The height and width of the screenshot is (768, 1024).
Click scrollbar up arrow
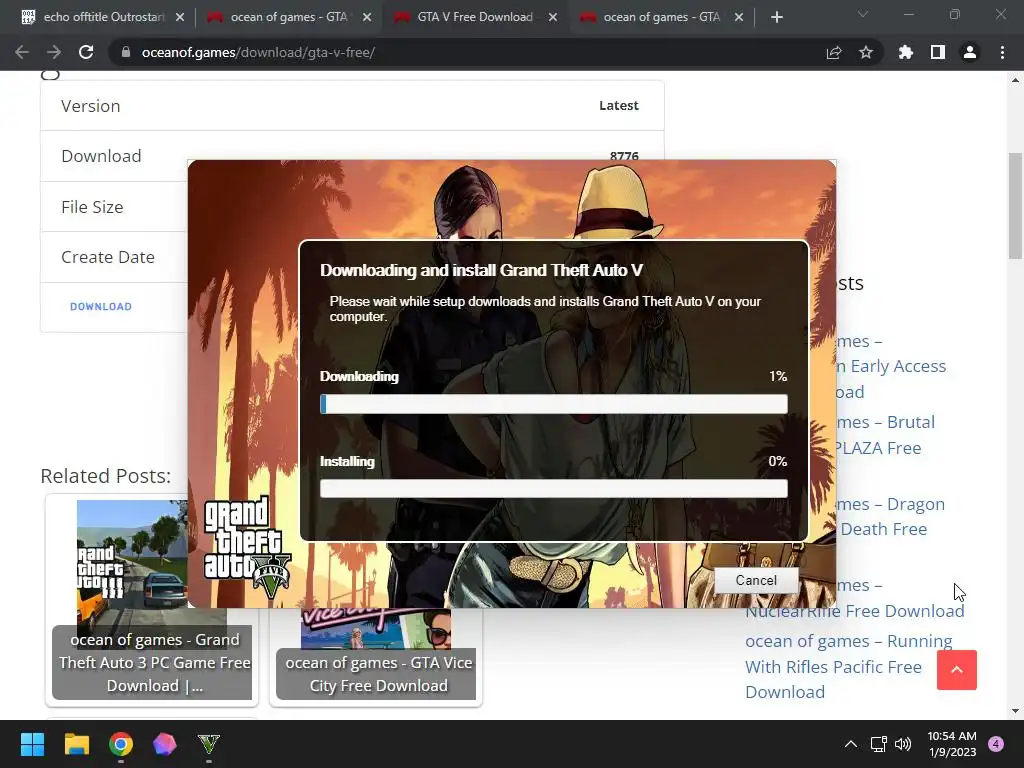click(x=1015, y=80)
